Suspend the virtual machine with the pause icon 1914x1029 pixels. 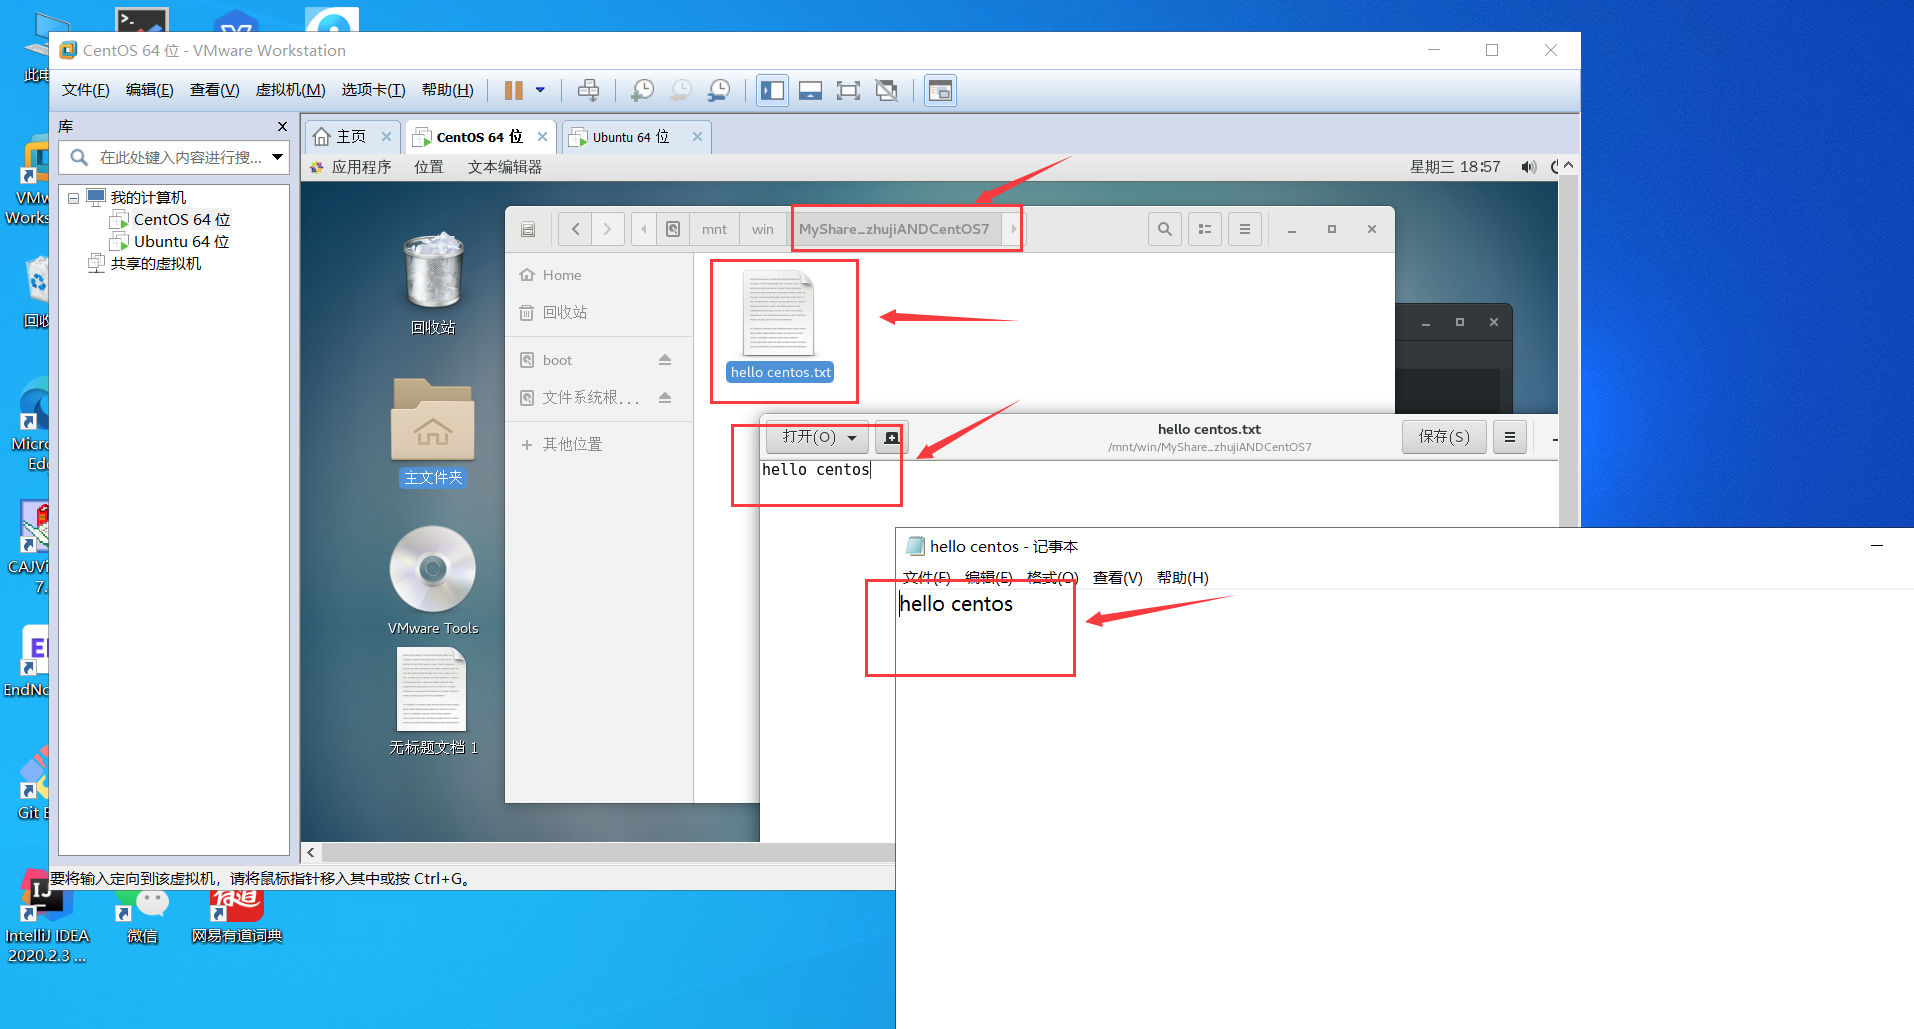pos(515,90)
